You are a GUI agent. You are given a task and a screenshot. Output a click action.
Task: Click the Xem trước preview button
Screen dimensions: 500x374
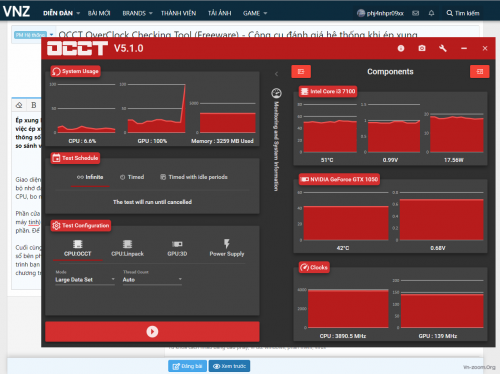(229, 366)
